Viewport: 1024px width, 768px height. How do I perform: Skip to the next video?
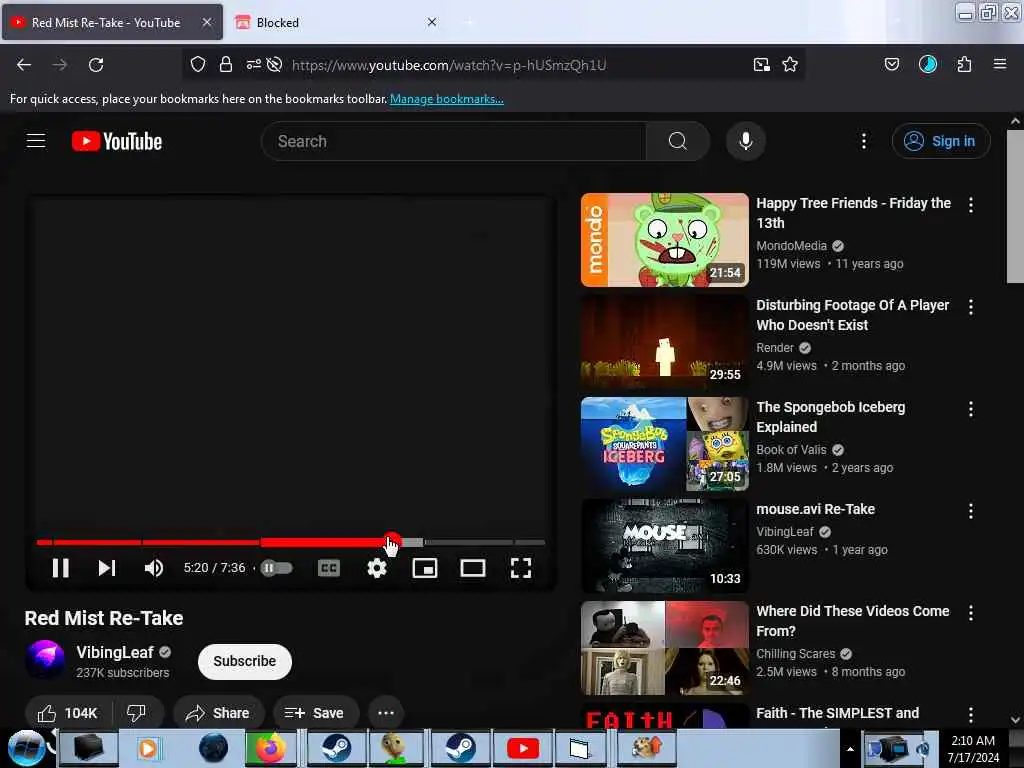click(x=107, y=568)
